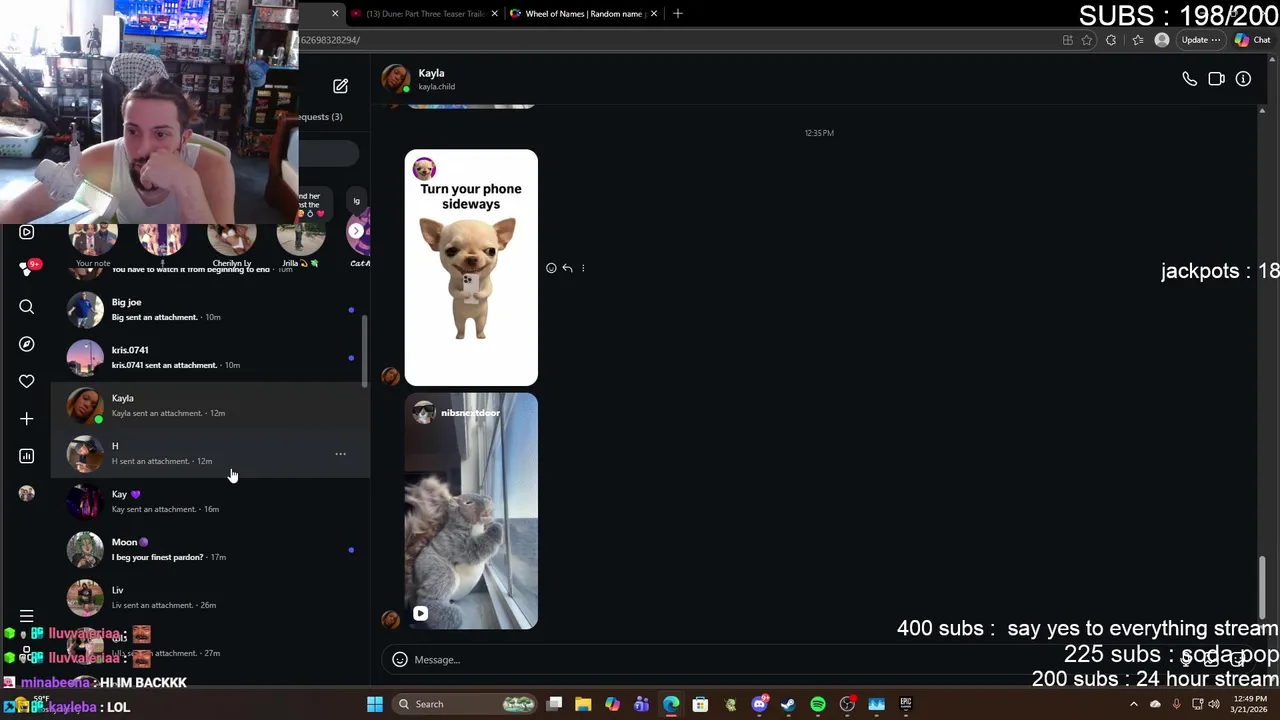Click the chat messages scrollbar
Image resolution: width=1280 pixels, height=720 pixels.
(x=1262, y=587)
